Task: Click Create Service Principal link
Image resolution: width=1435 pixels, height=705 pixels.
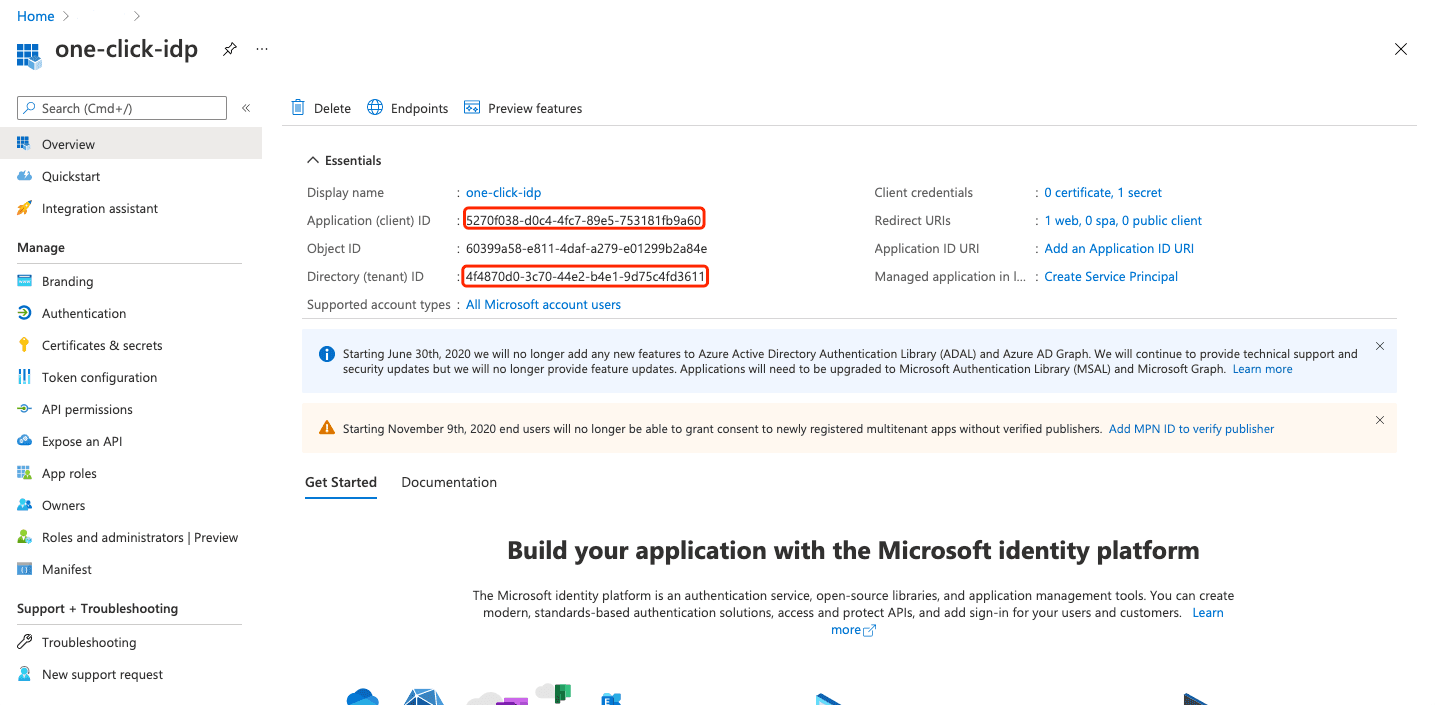Action: point(1111,276)
